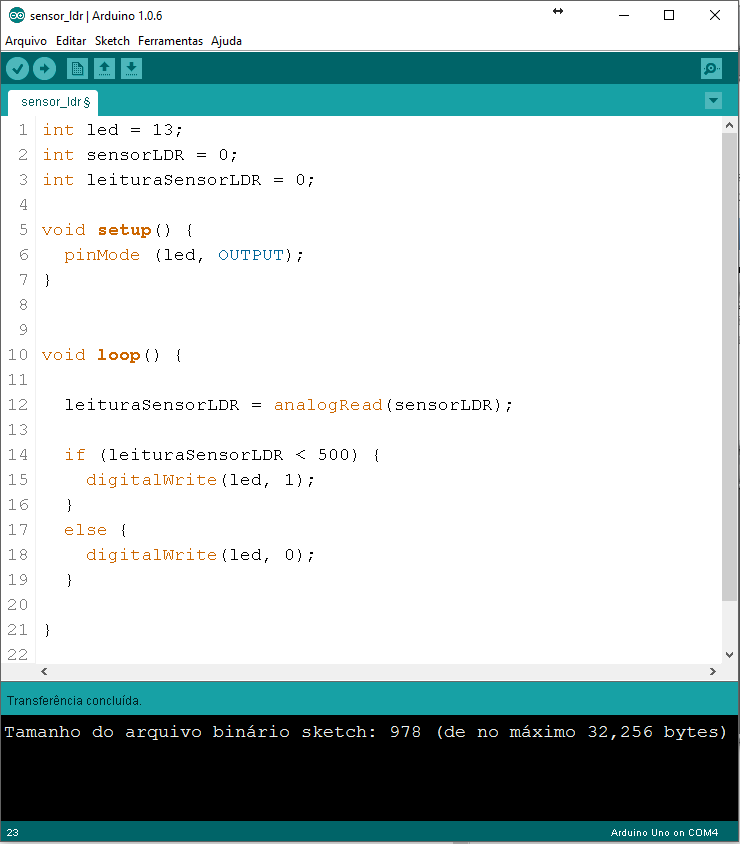The width and height of the screenshot is (740, 844).
Task: Open a sketch with up-arrow icon
Action: [x=104, y=68]
